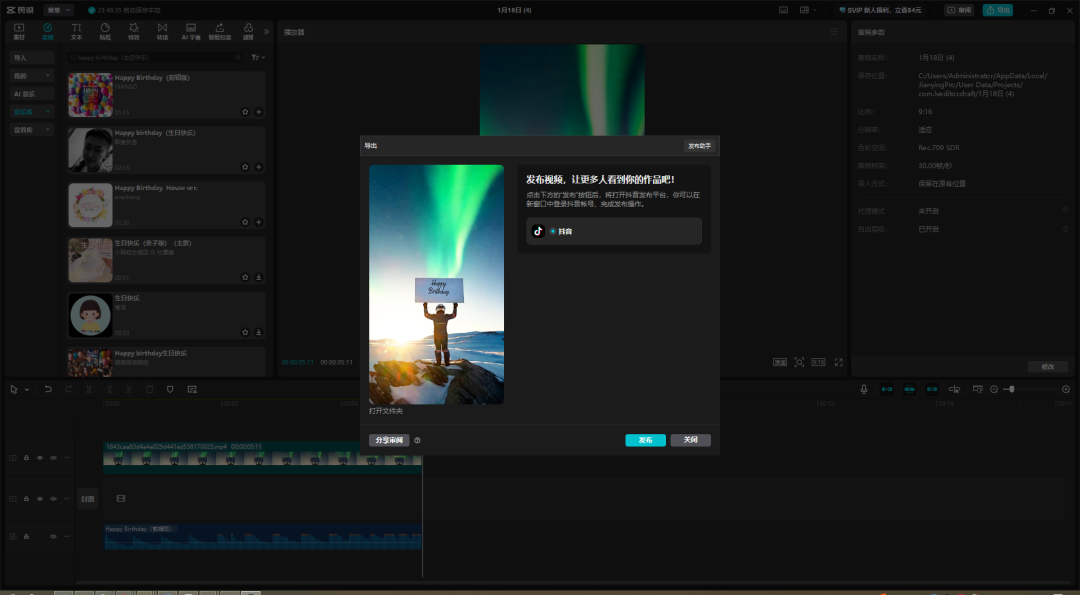Open the 发布助手 publishing assistant
This screenshot has height=595, width=1080.
[x=699, y=146]
